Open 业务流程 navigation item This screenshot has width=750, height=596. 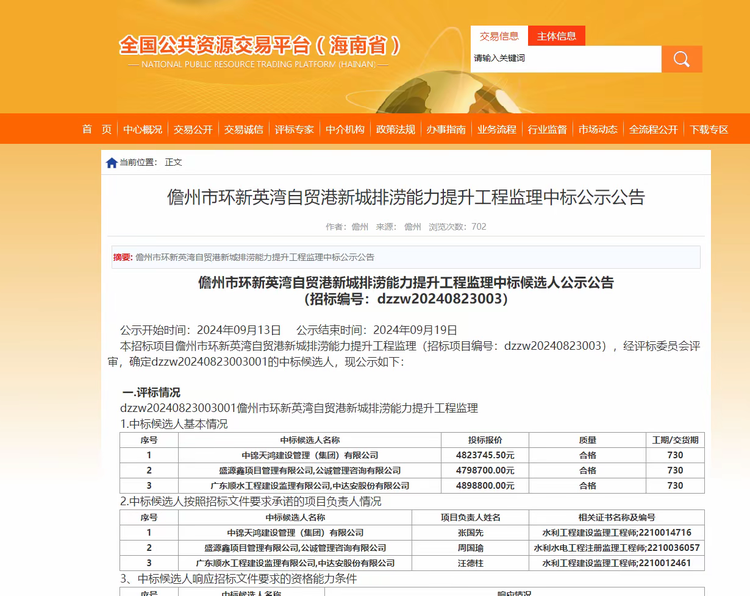pyautogui.click(x=496, y=129)
